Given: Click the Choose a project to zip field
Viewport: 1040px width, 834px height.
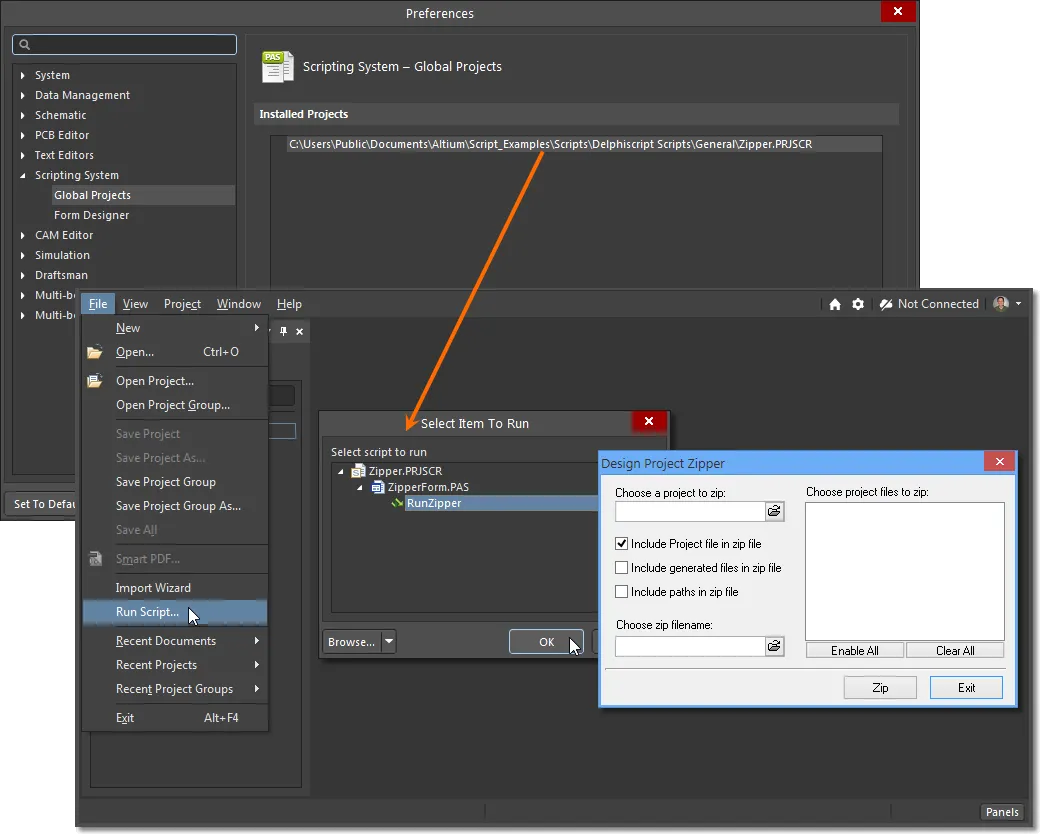Looking at the screenshot, I should coord(690,511).
